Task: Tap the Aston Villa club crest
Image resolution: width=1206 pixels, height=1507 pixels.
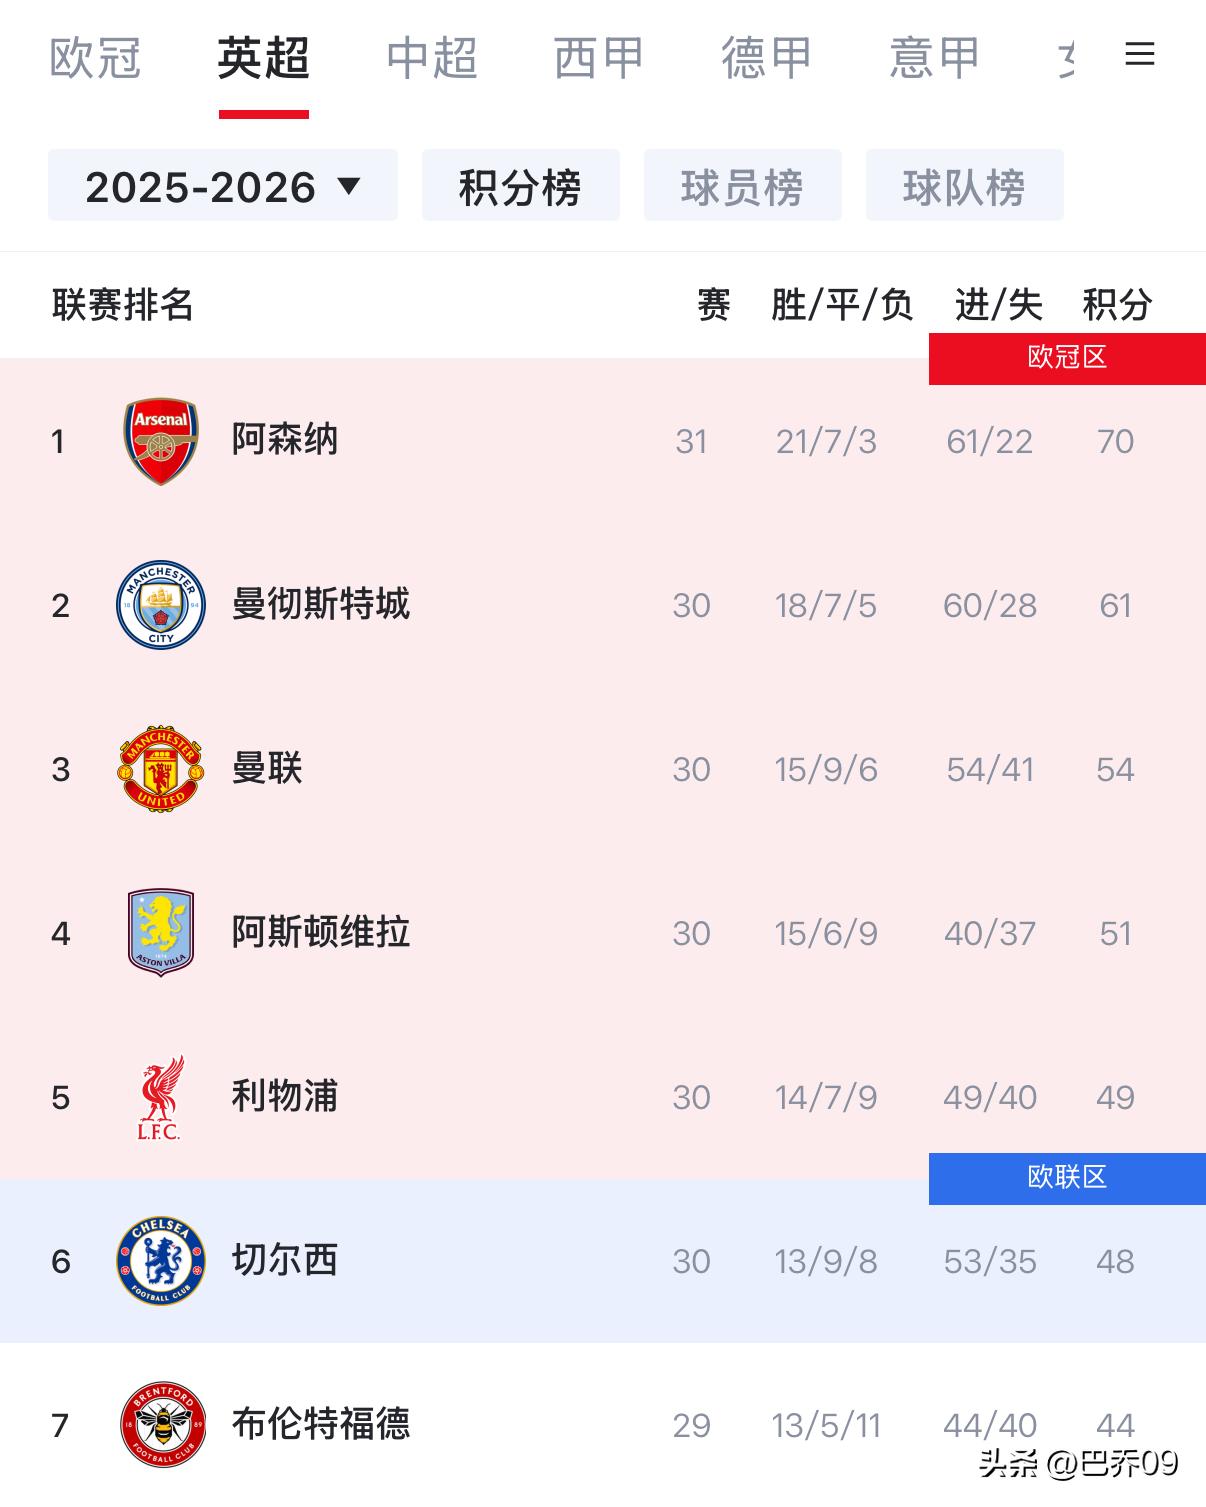Action: (x=161, y=933)
